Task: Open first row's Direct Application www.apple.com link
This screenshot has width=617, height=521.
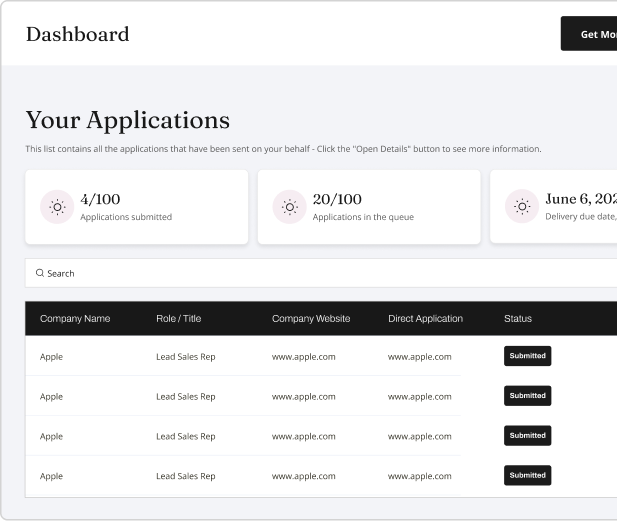Action: point(419,357)
